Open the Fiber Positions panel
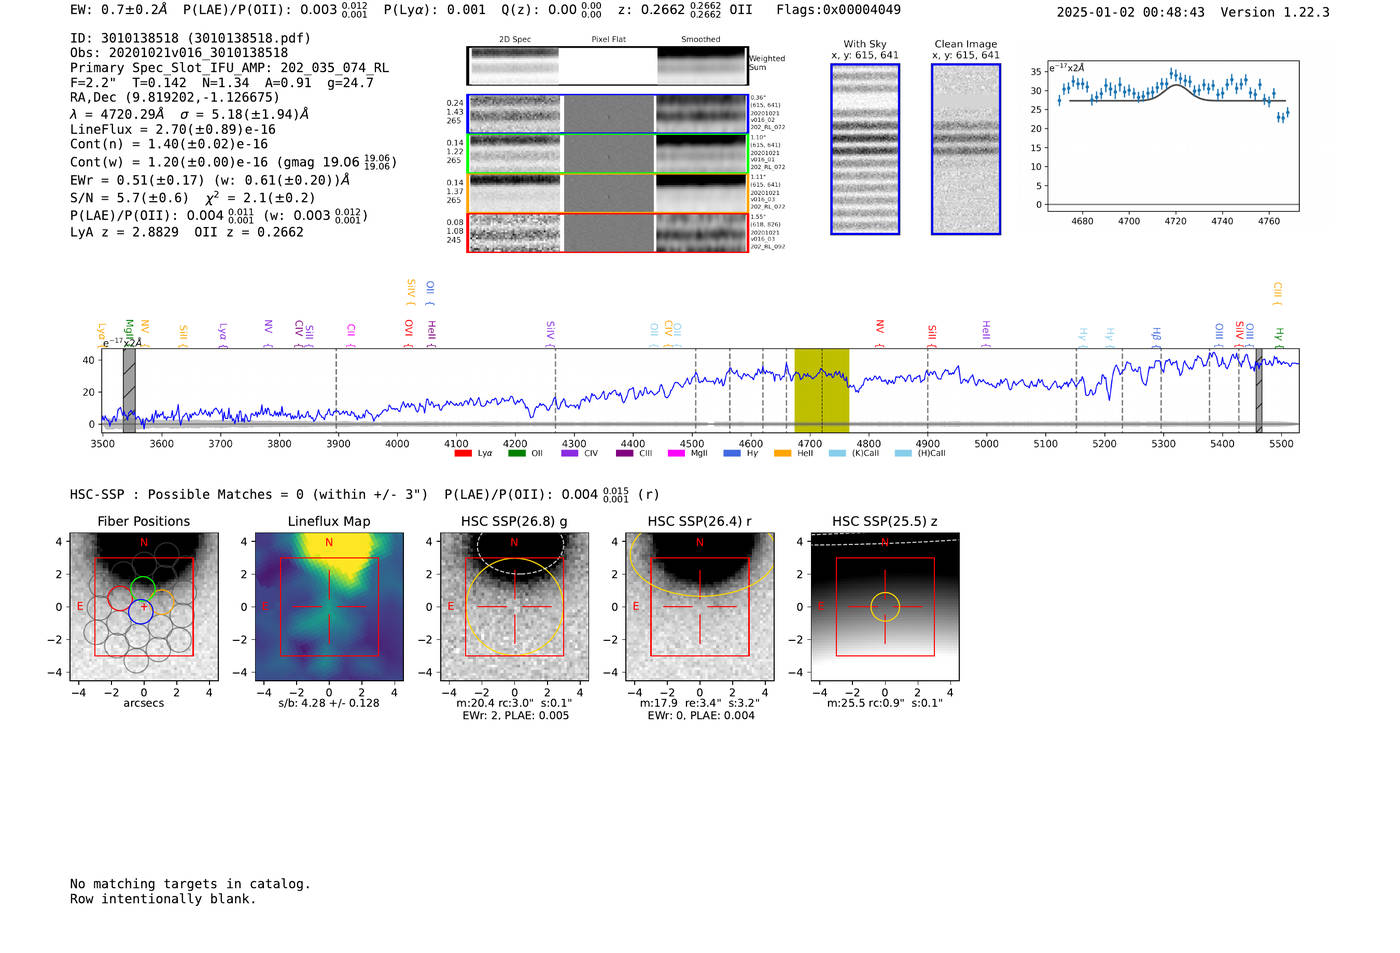1400x953 pixels. click(x=144, y=607)
